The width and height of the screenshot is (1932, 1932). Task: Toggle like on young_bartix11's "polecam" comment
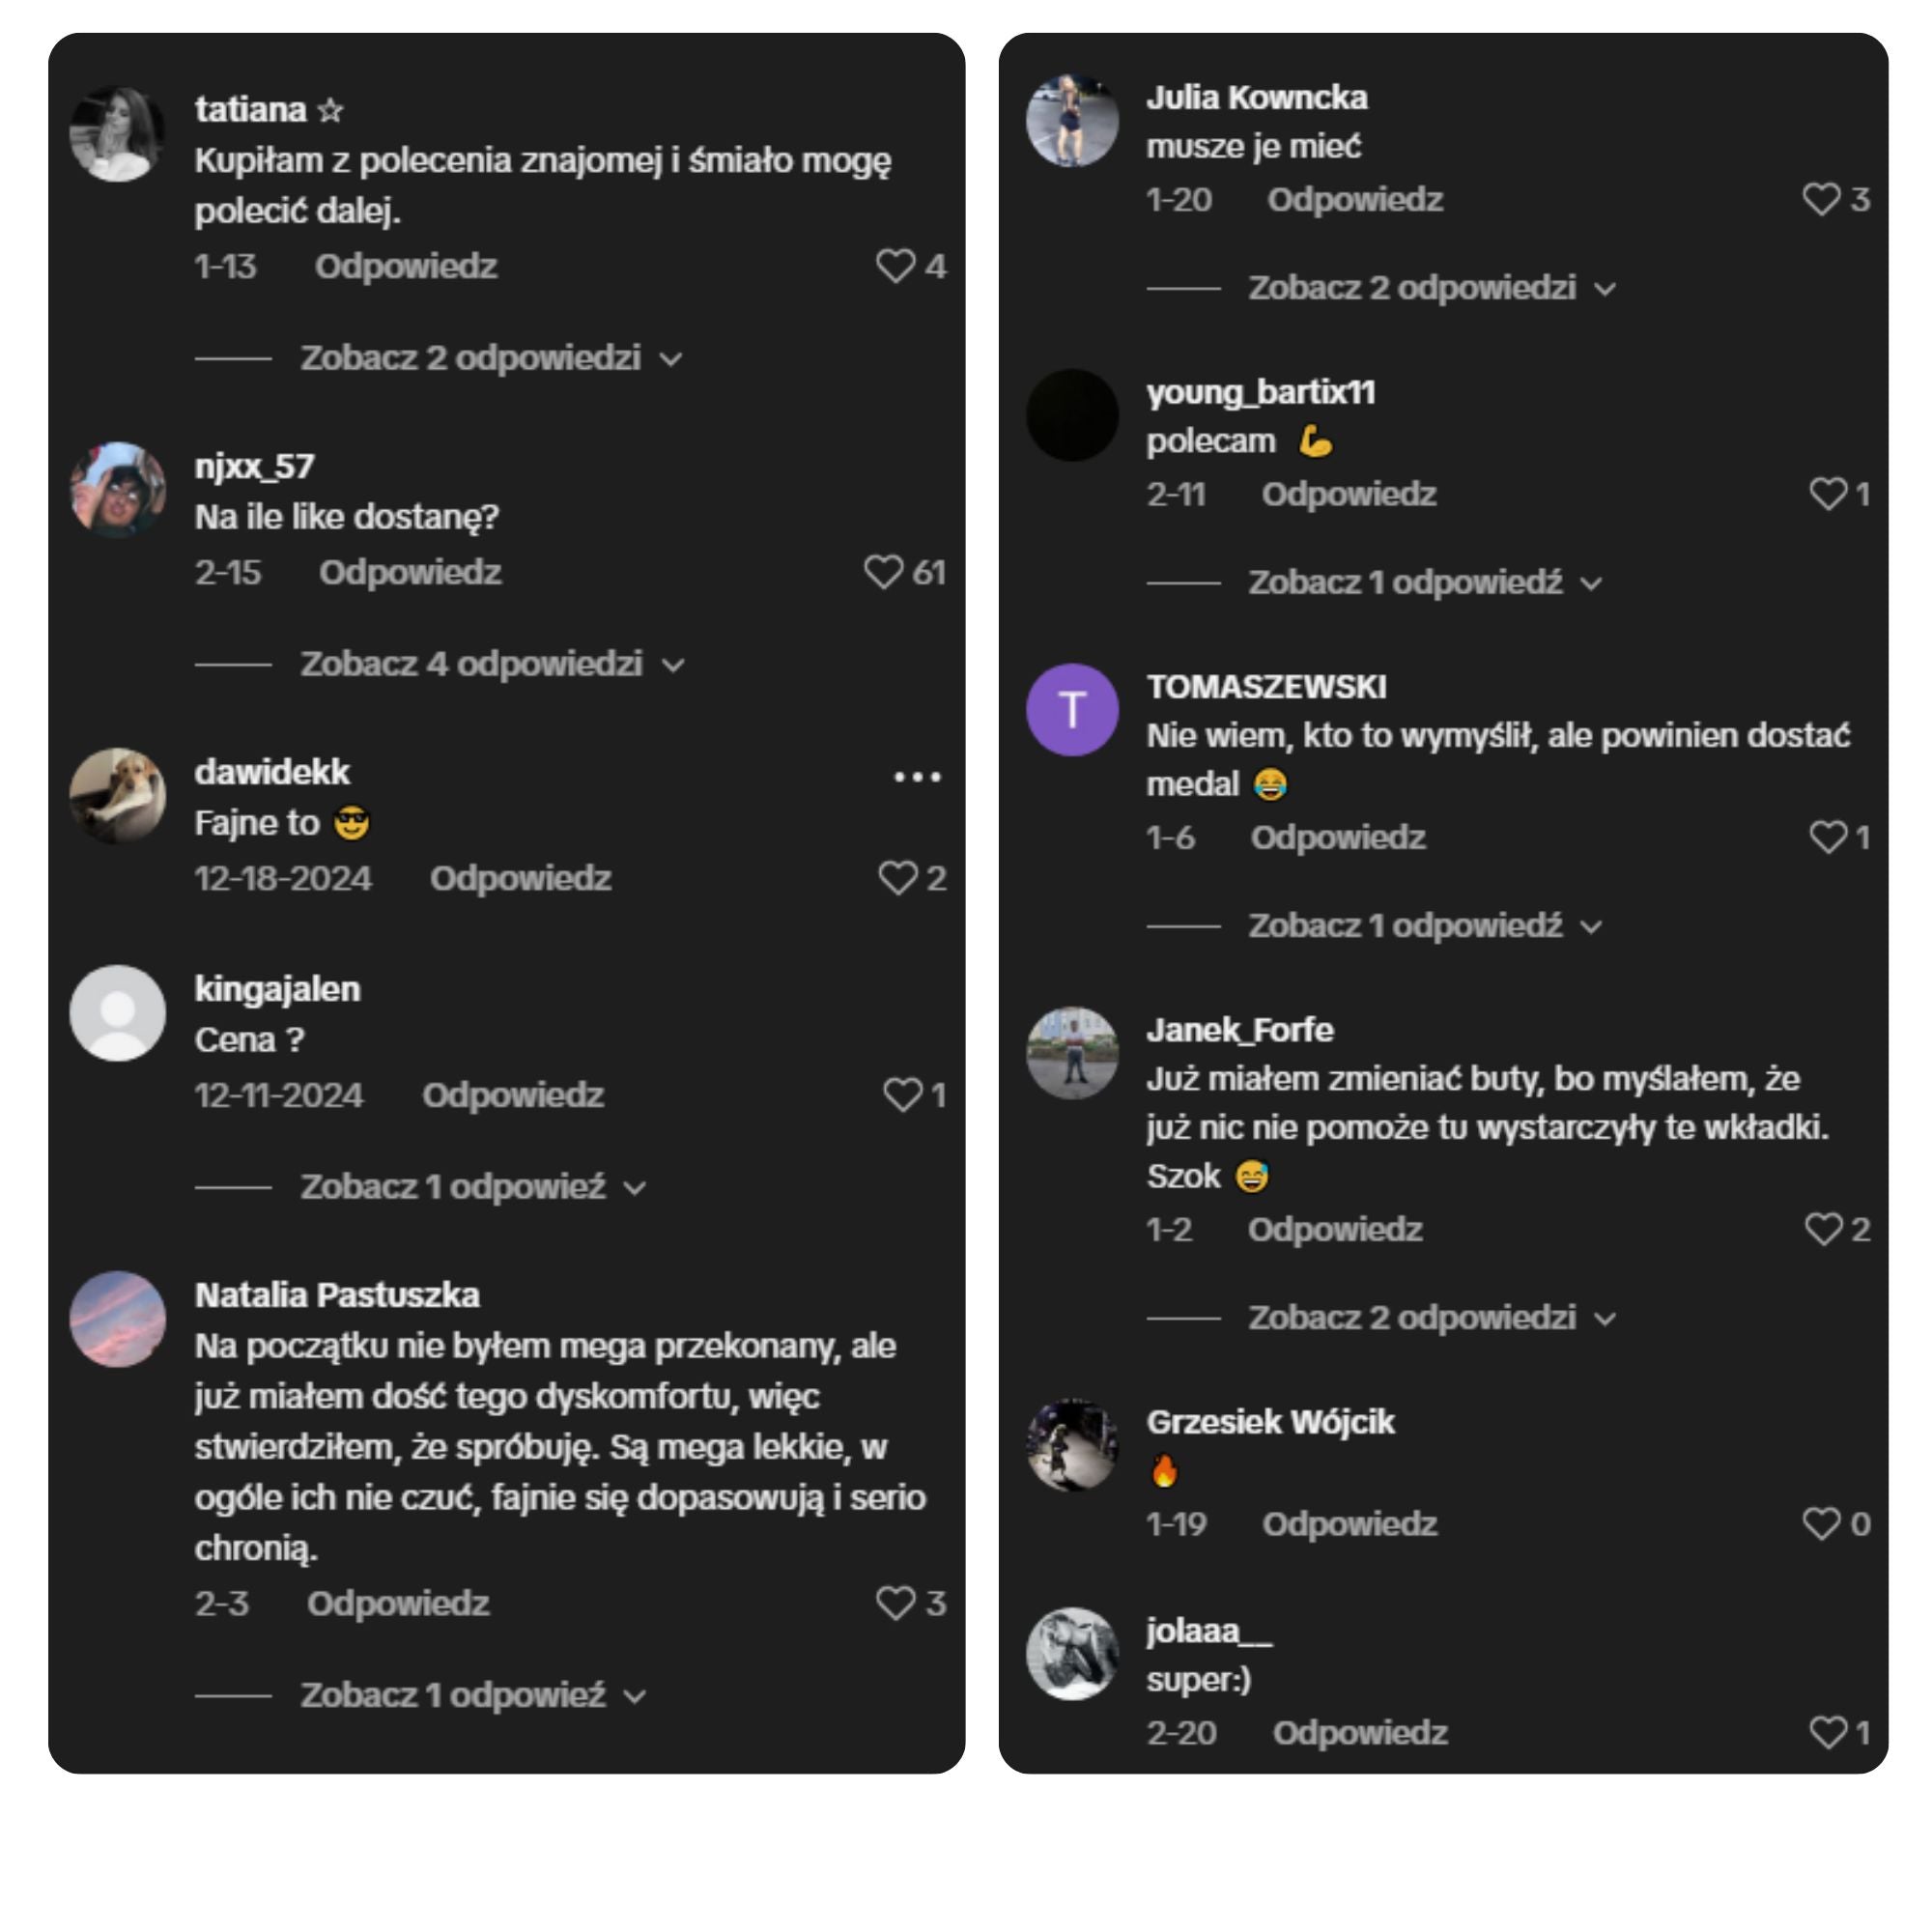(1828, 494)
